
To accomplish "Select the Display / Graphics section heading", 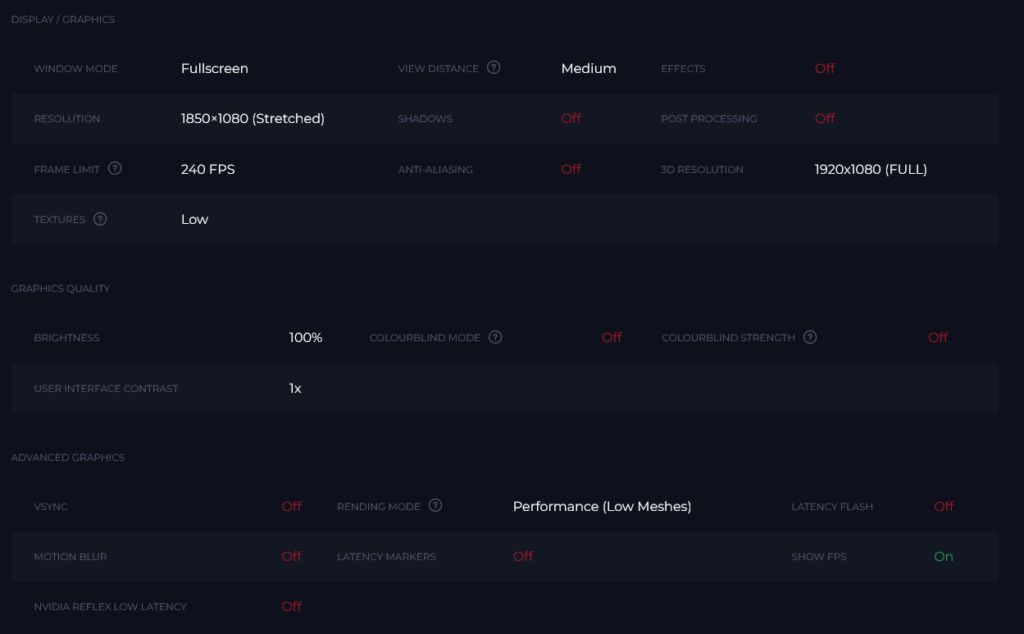I will point(63,20).
